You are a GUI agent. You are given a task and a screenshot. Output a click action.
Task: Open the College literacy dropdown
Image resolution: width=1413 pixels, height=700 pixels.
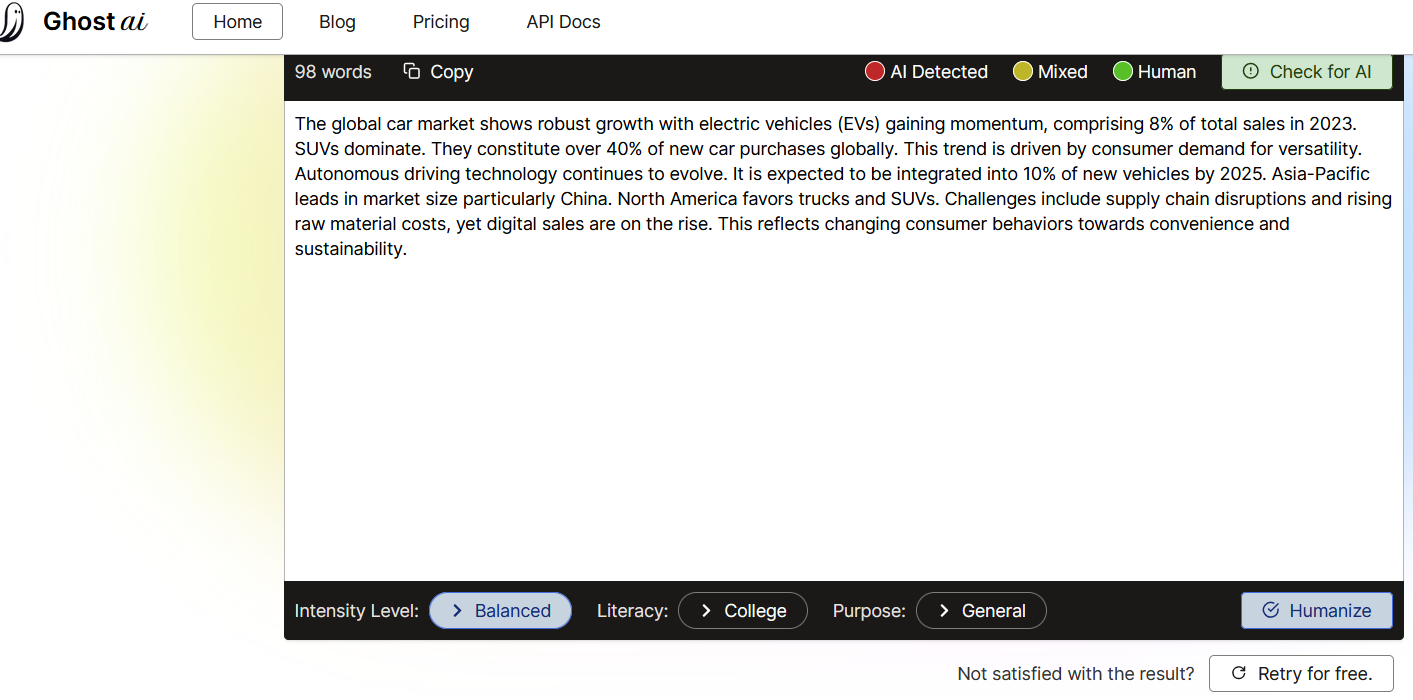[x=742, y=610]
